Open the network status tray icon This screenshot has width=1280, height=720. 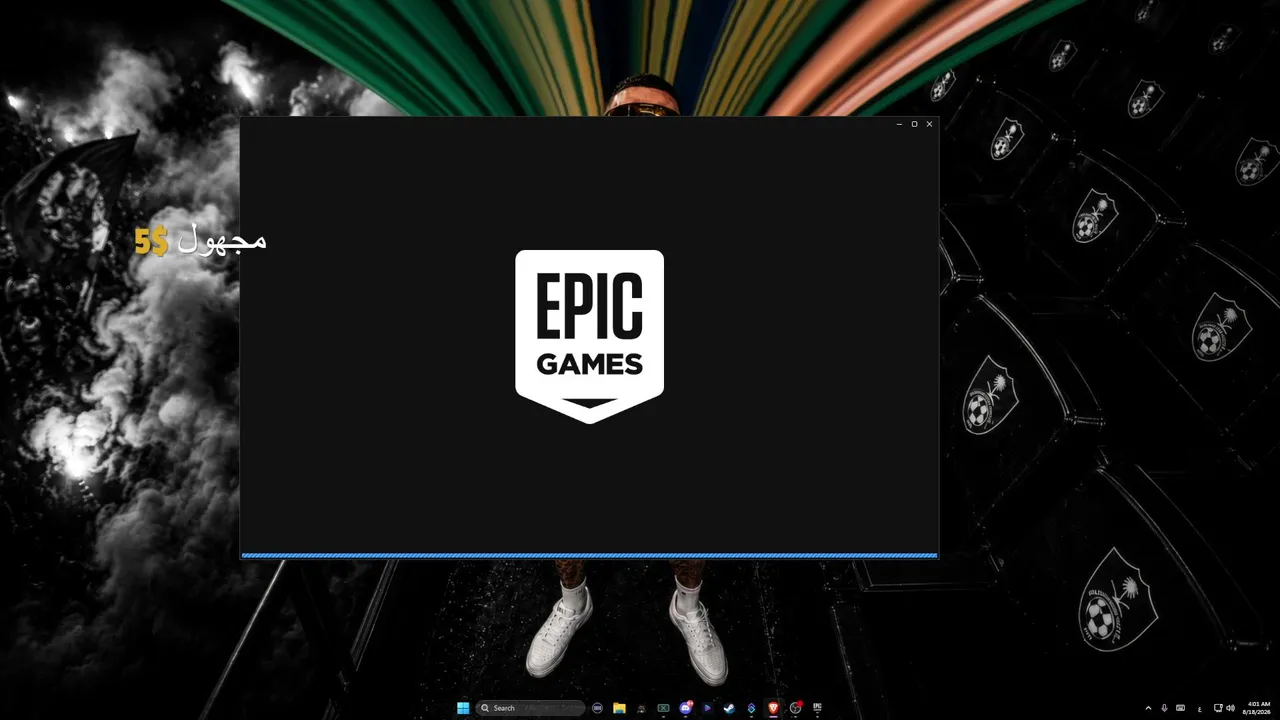pos(1217,708)
